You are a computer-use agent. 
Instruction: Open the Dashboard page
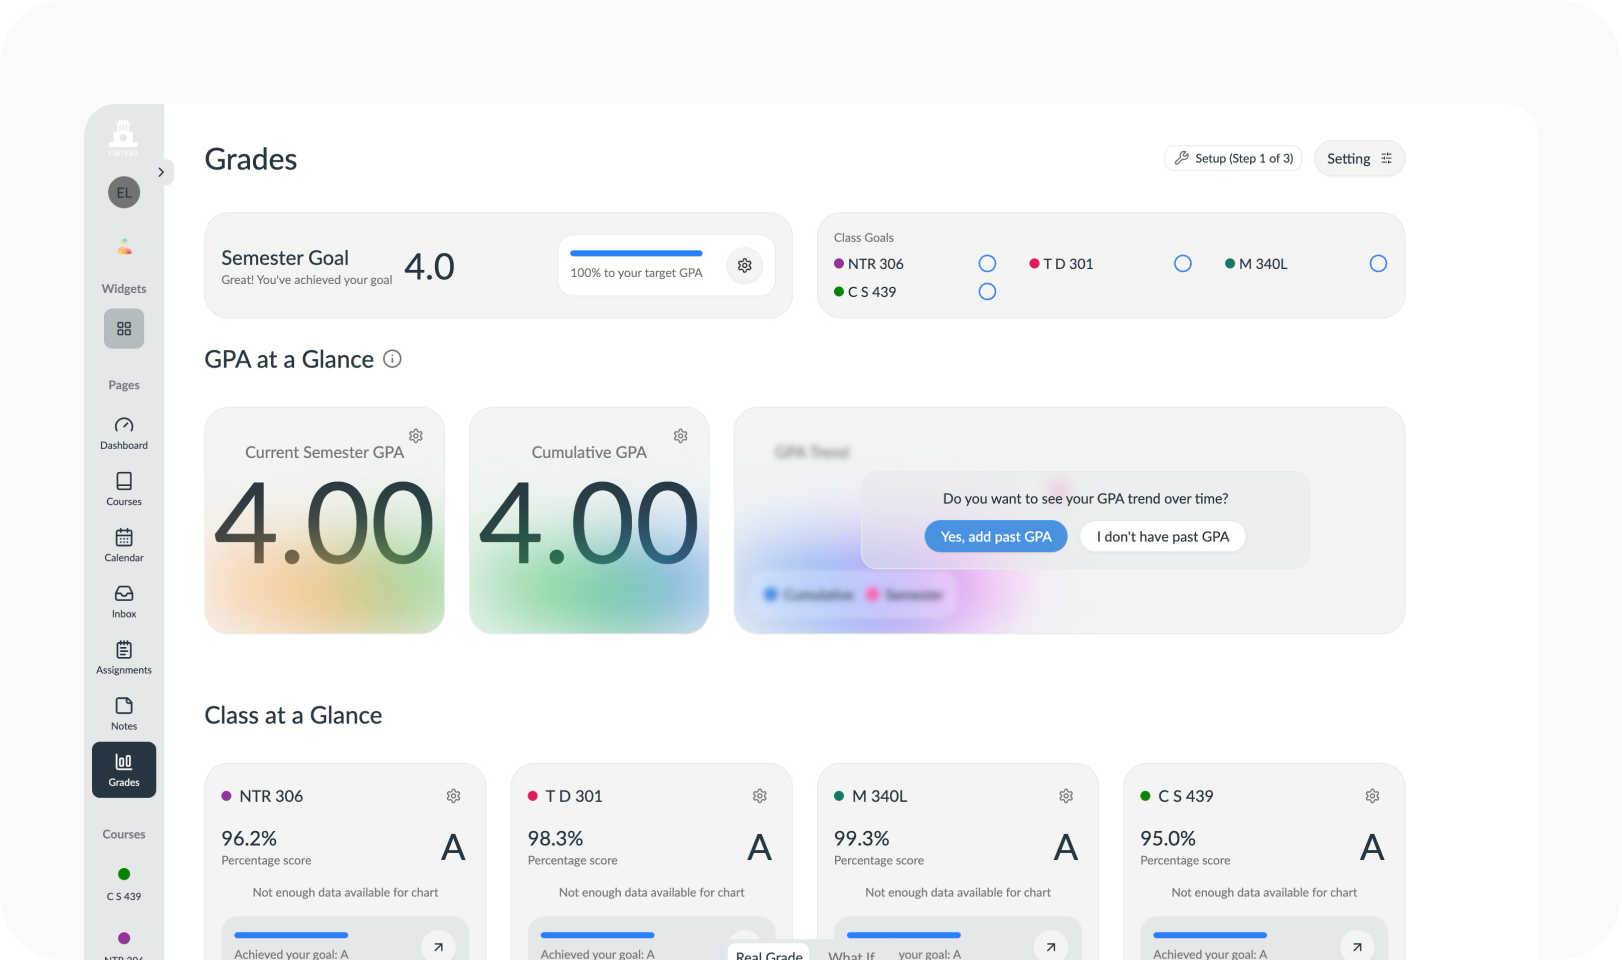point(123,432)
